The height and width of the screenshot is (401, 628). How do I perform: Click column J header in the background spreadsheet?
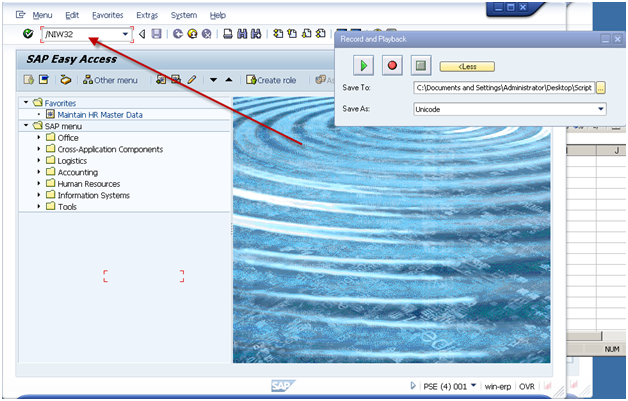[x=616, y=151]
